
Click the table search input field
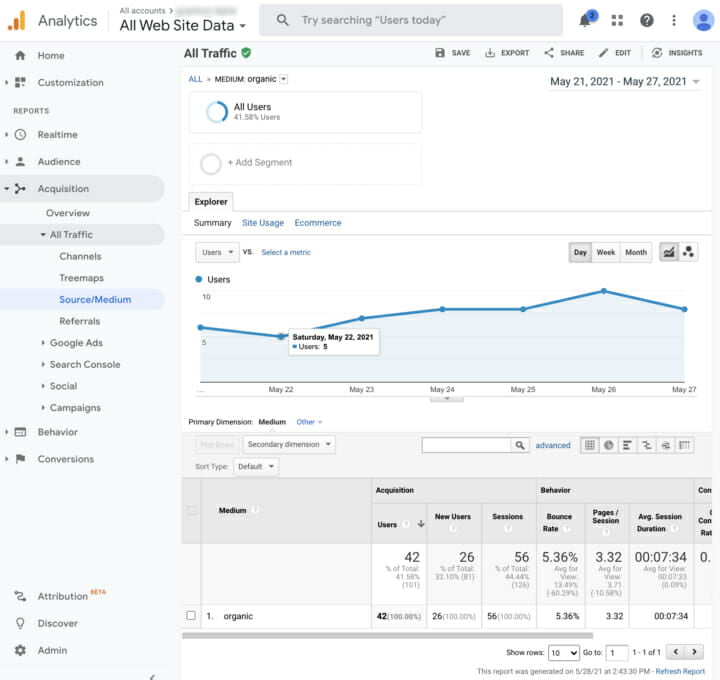[x=466, y=445]
